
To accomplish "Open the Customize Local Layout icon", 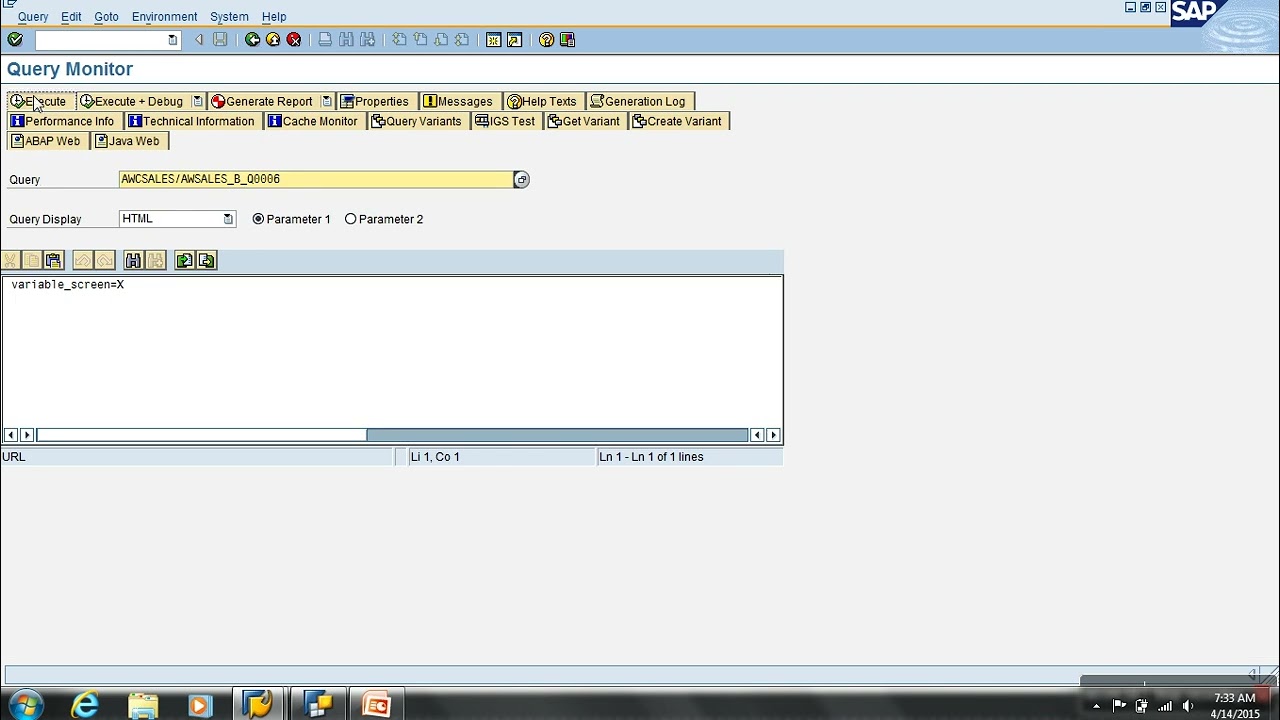I will point(567,40).
